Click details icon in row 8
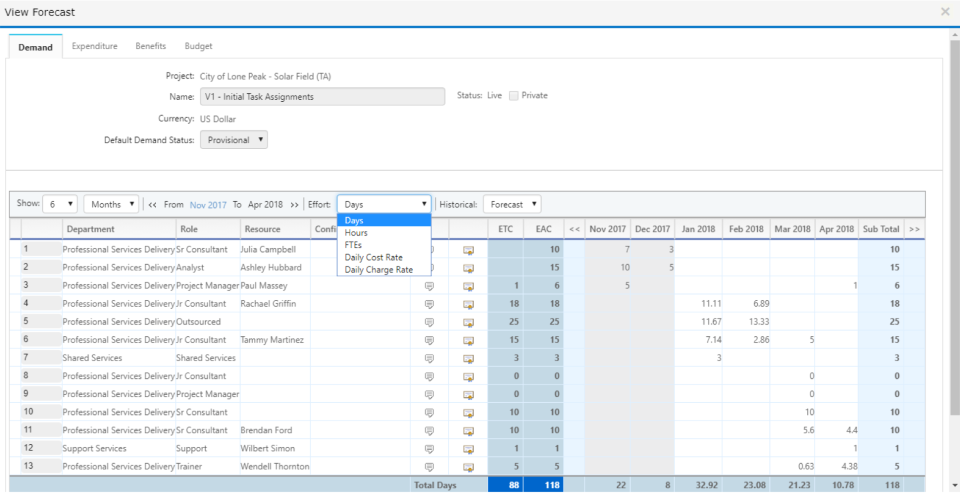The height and width of the screenshot is (498, 960). [x=468, y=376]
